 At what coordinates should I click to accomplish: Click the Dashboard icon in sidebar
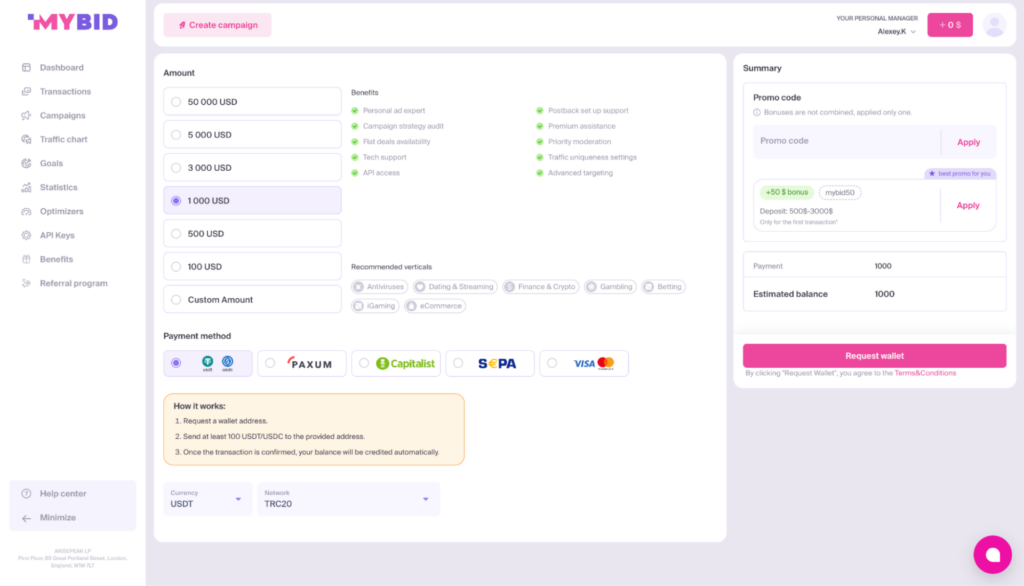point(26,67)
